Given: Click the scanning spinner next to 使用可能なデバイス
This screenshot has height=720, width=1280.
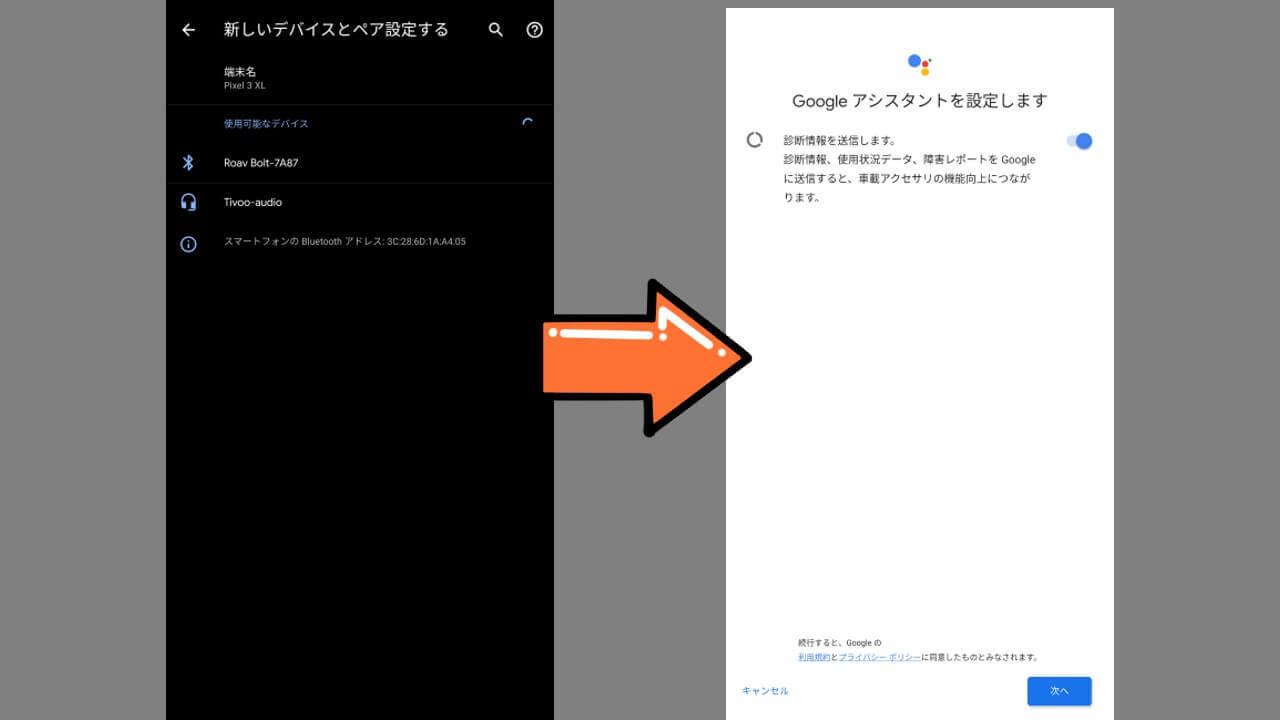Looking at the screenshot, I should [x=528, y=124].
